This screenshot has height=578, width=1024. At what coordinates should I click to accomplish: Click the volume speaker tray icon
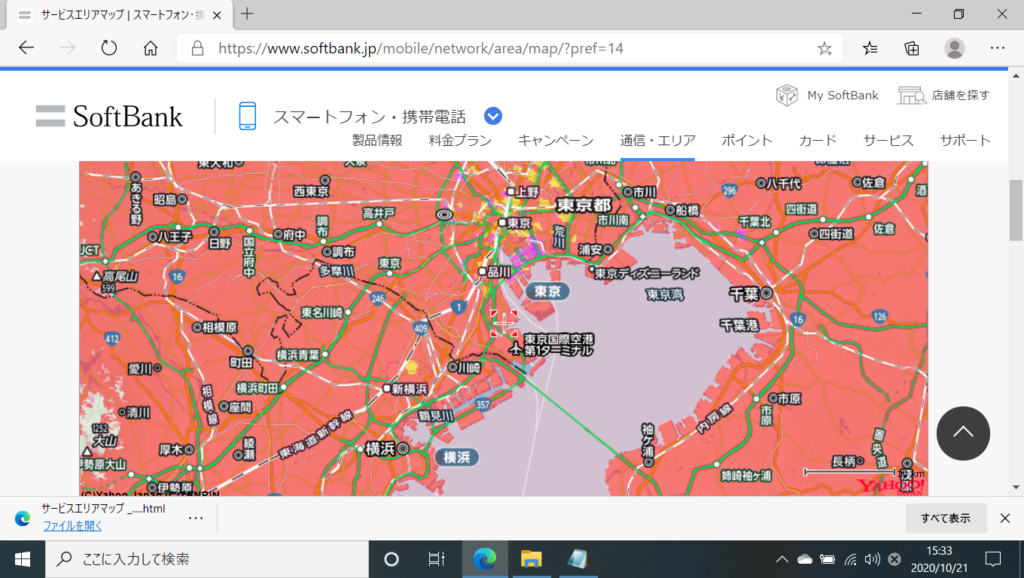point(872,559)
